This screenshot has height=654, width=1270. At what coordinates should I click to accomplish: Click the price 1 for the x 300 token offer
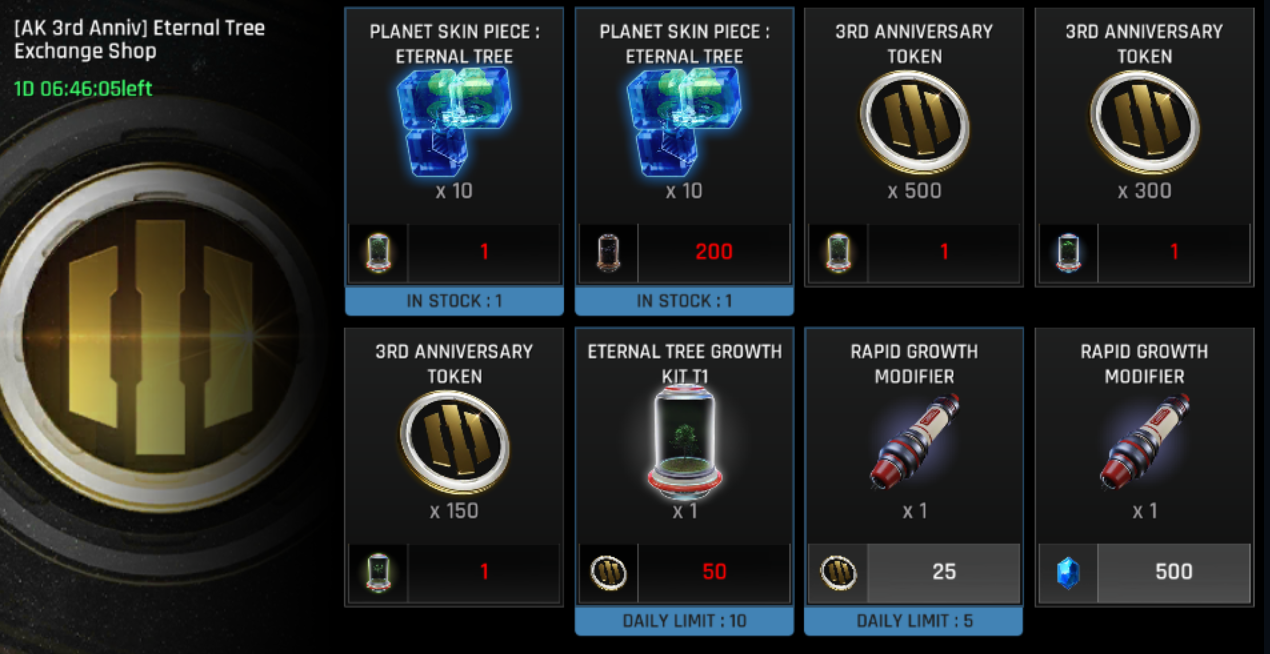1173,252
